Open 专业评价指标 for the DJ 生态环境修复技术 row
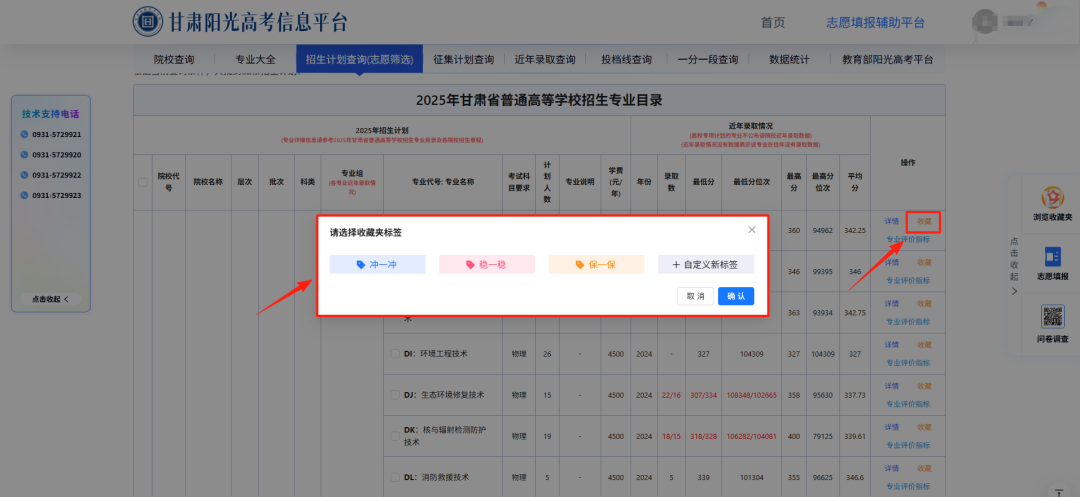Image resolution: width=1080 pixels, height=497 pixels. pos(908,403)
